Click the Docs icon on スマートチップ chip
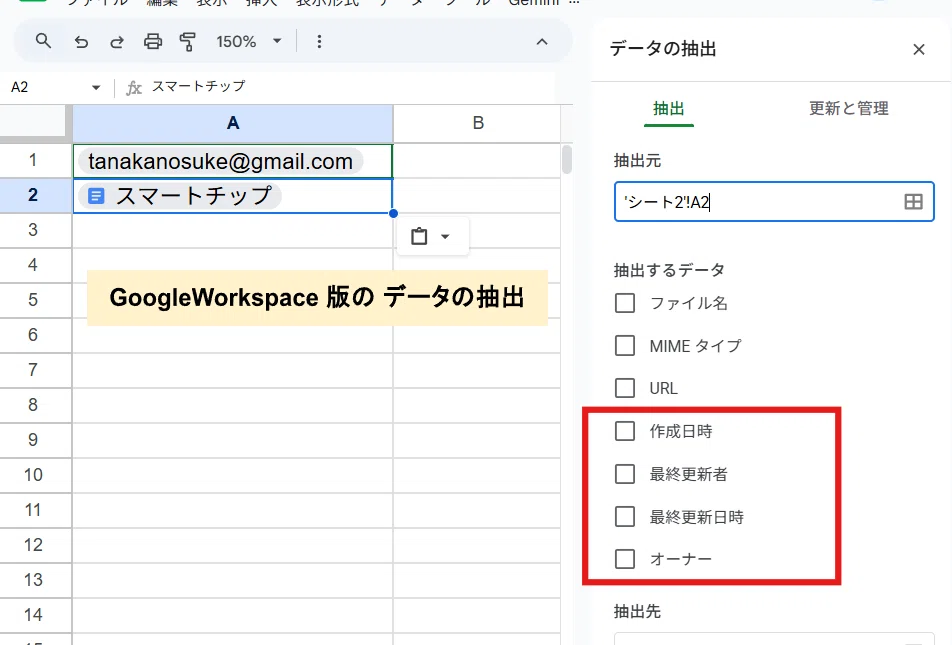This screenshot has height=645, width=952. (96, 196)
